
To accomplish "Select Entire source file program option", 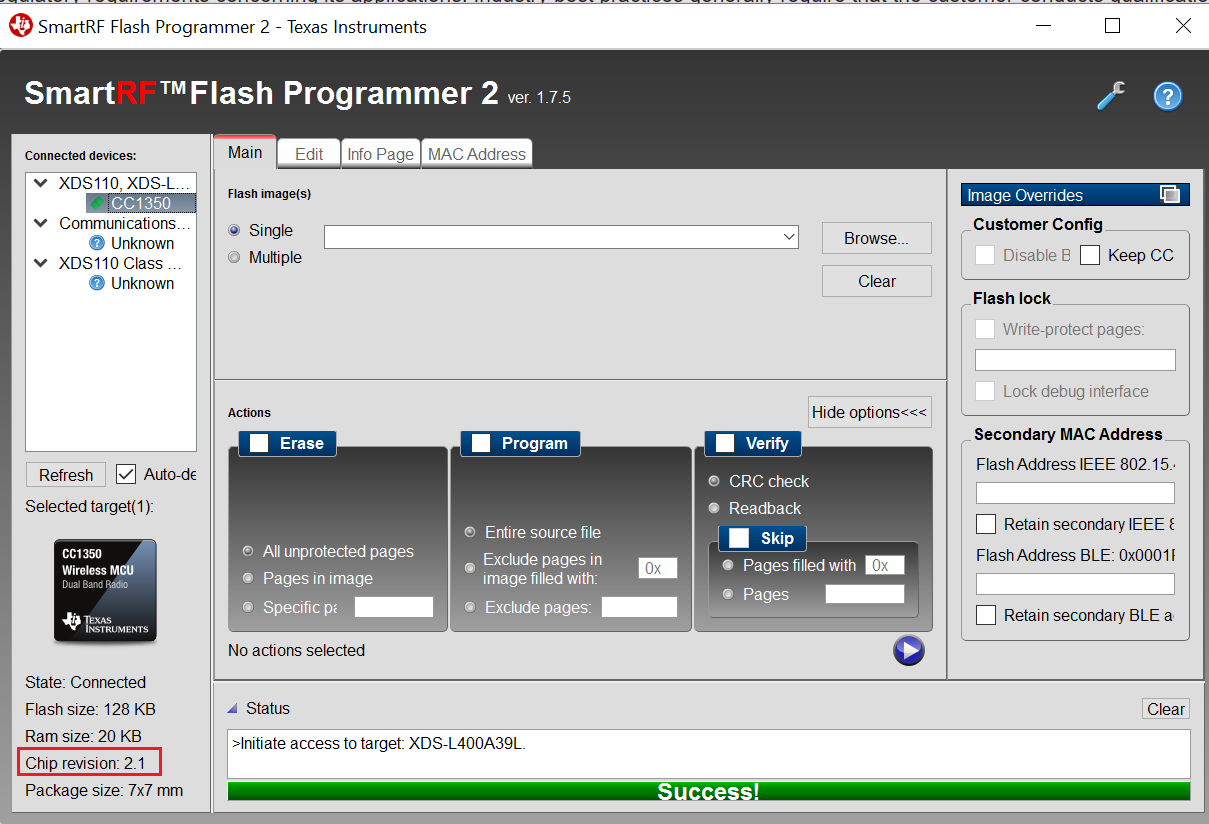I will tap(469, 532).
